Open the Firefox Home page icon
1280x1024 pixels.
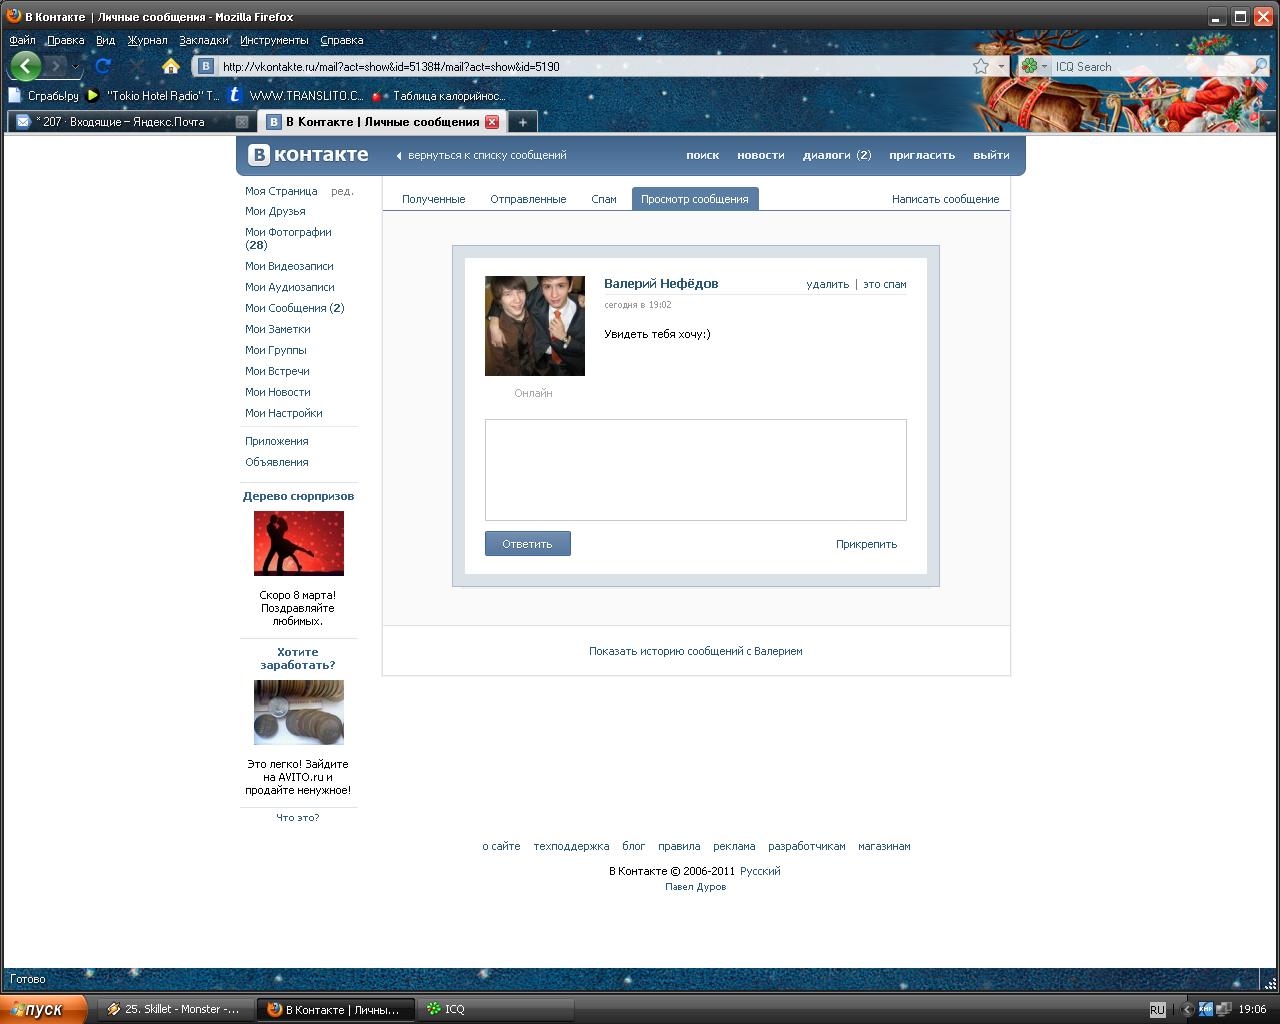pos(171,66)
